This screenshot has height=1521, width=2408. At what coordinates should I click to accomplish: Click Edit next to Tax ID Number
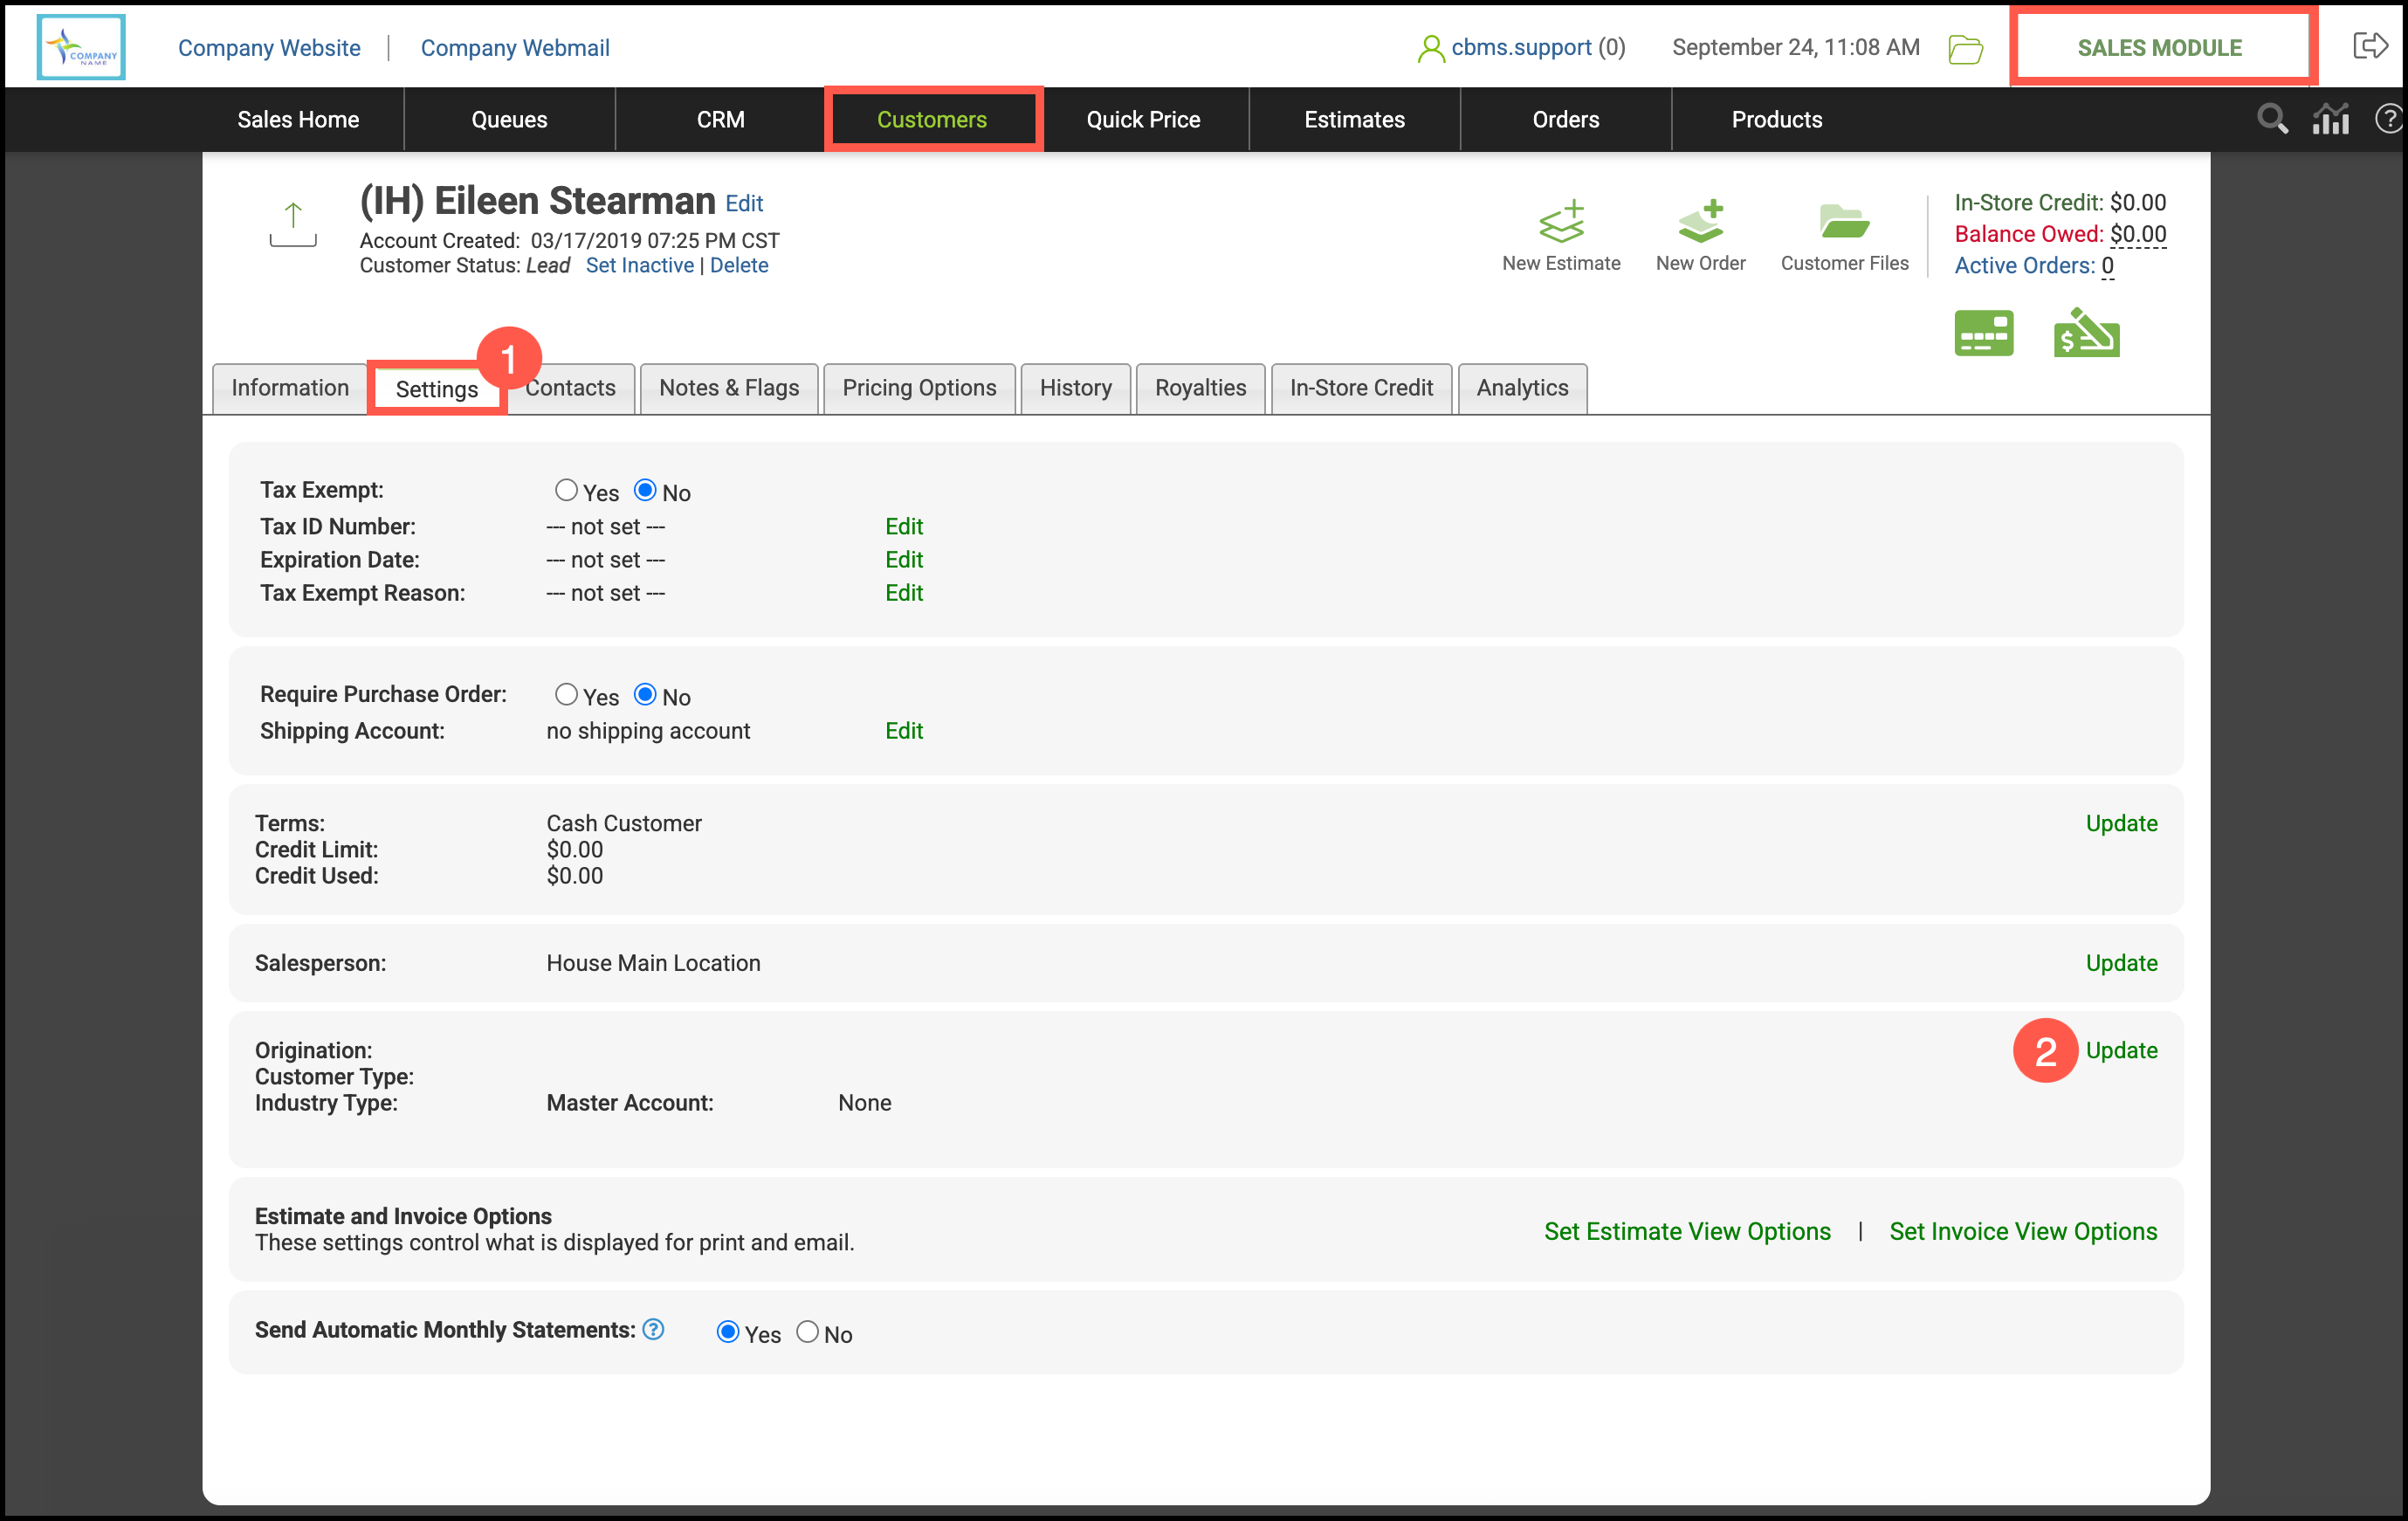pyautogui.click(x=903, y=526)
